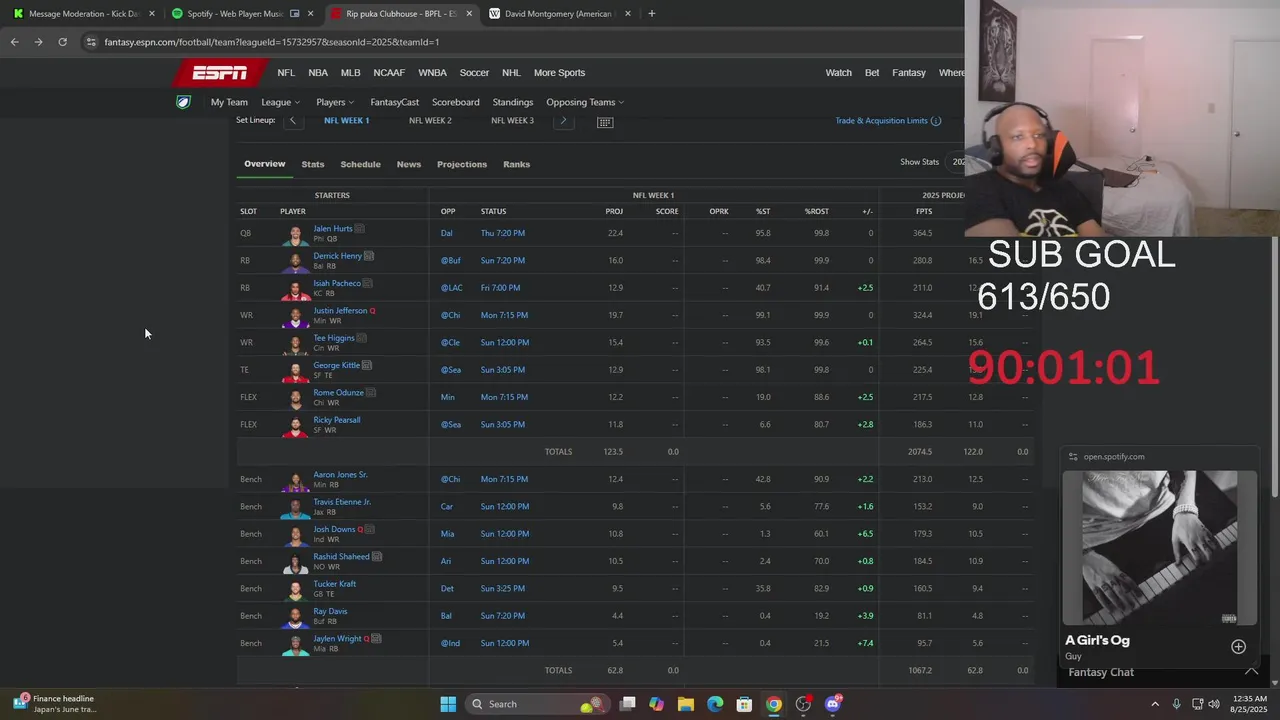
Task: Select NFL Week 2 lineup
Action: click(x=430, y=120)
